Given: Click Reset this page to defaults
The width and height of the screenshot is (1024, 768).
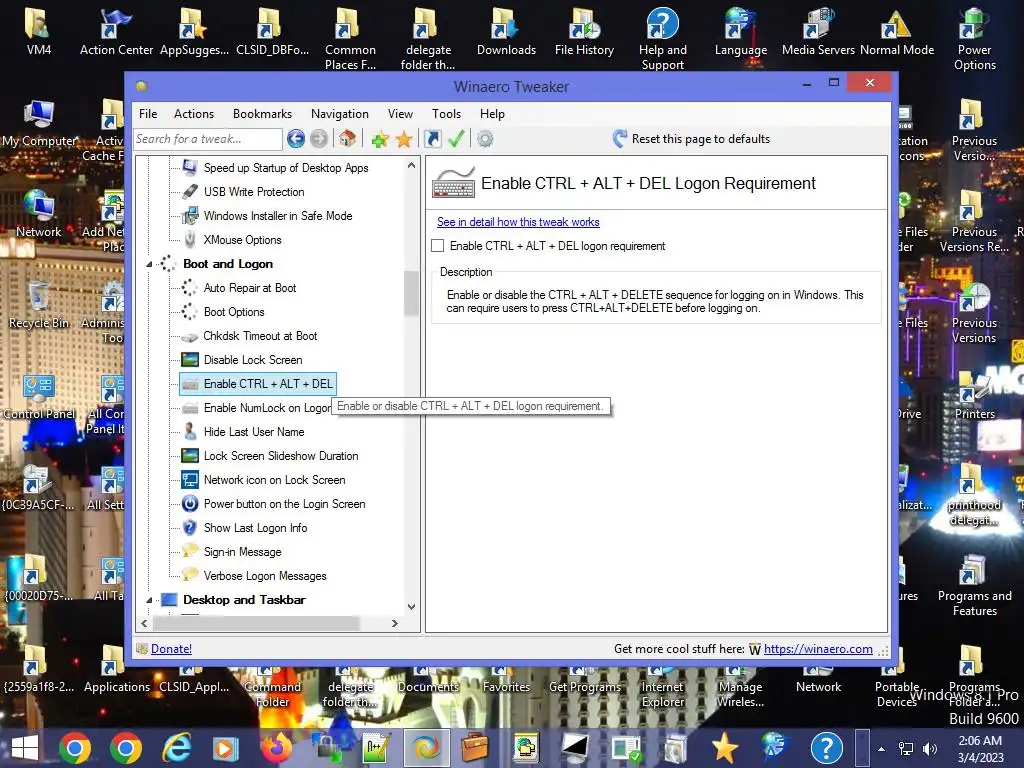Looking at the screenshot, I should pyautogui.click(x=701, y=138).
